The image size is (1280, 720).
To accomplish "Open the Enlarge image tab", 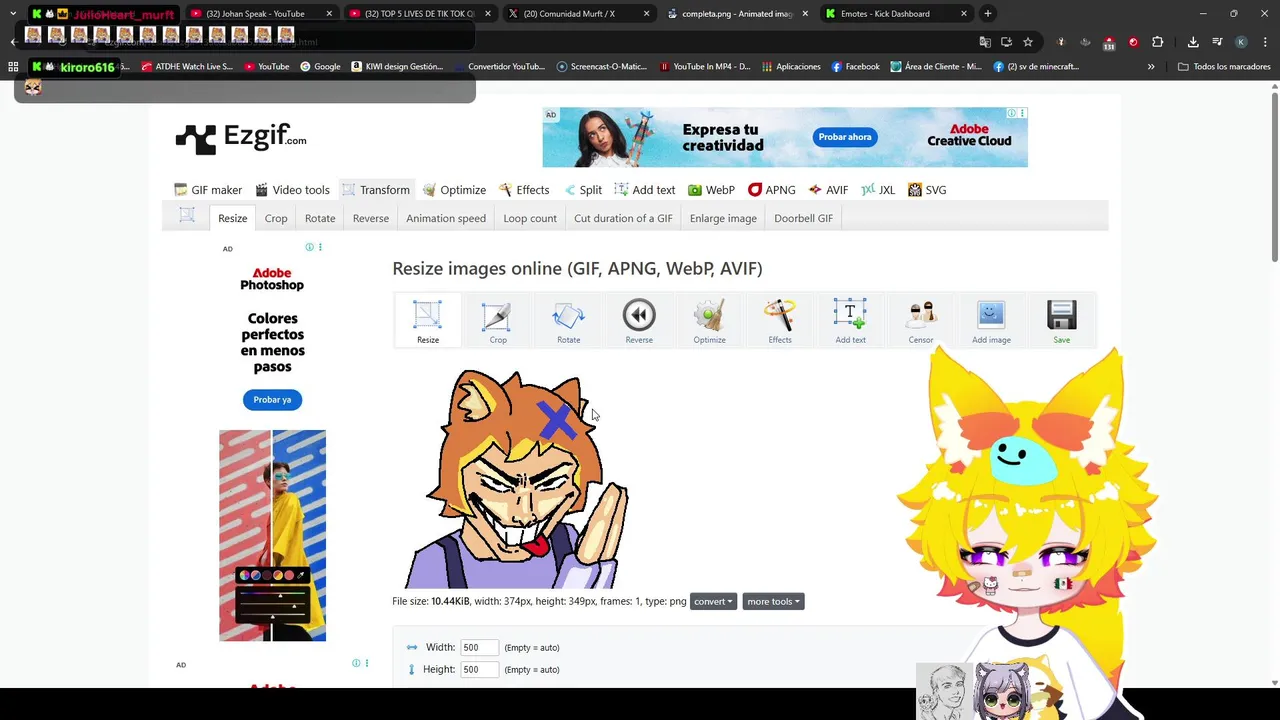I will pos(723,218).
